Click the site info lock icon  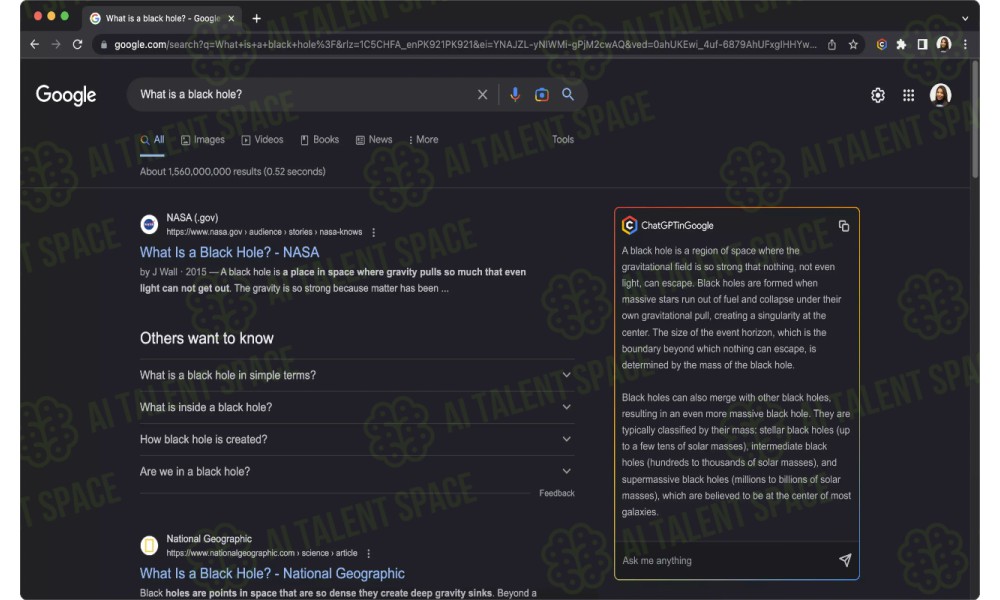point(104,45)
